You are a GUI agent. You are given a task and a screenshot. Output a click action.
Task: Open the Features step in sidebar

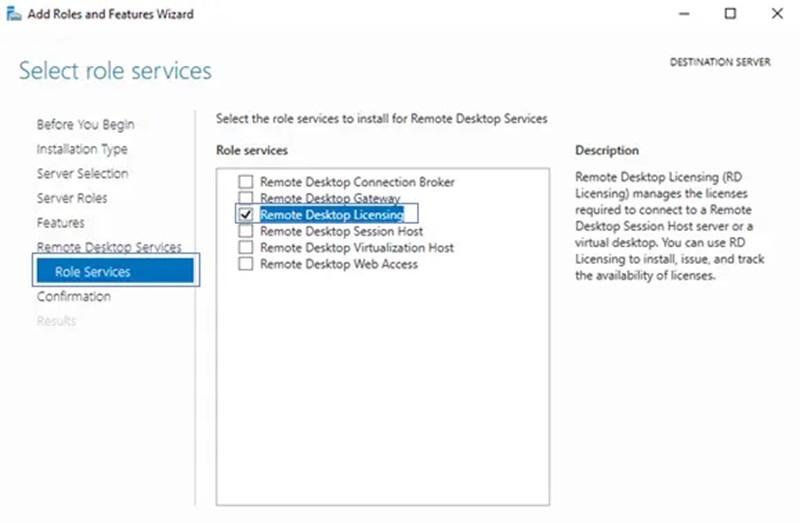pos(60,222)
